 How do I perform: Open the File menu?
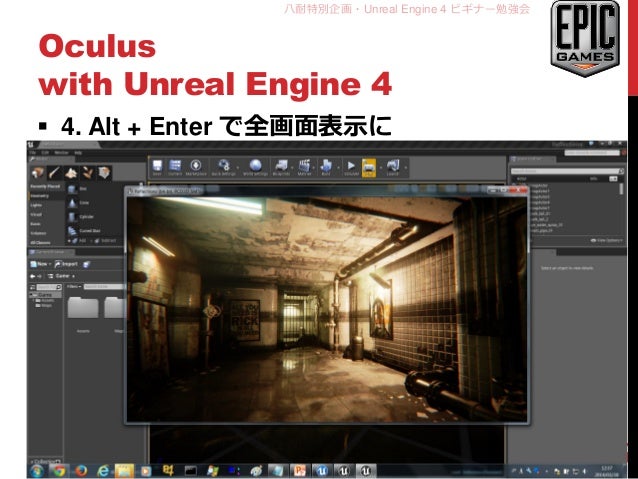[x=34, y=153]
